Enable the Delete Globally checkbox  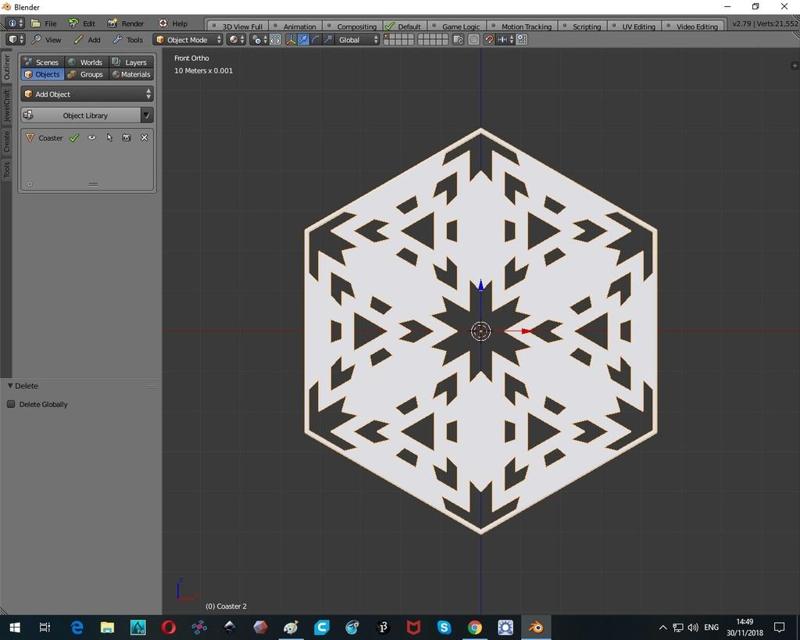11,404
